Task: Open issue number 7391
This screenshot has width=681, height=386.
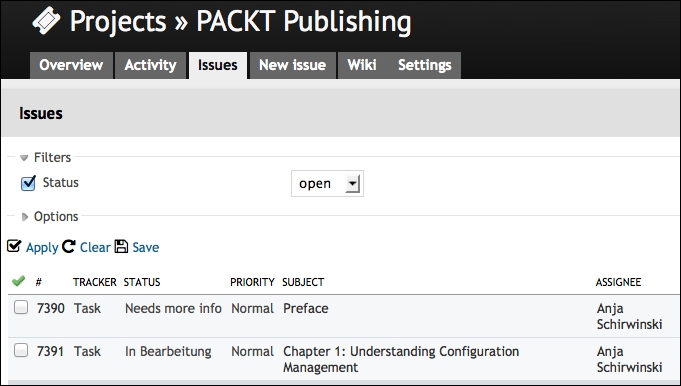Action: point(50,351)
